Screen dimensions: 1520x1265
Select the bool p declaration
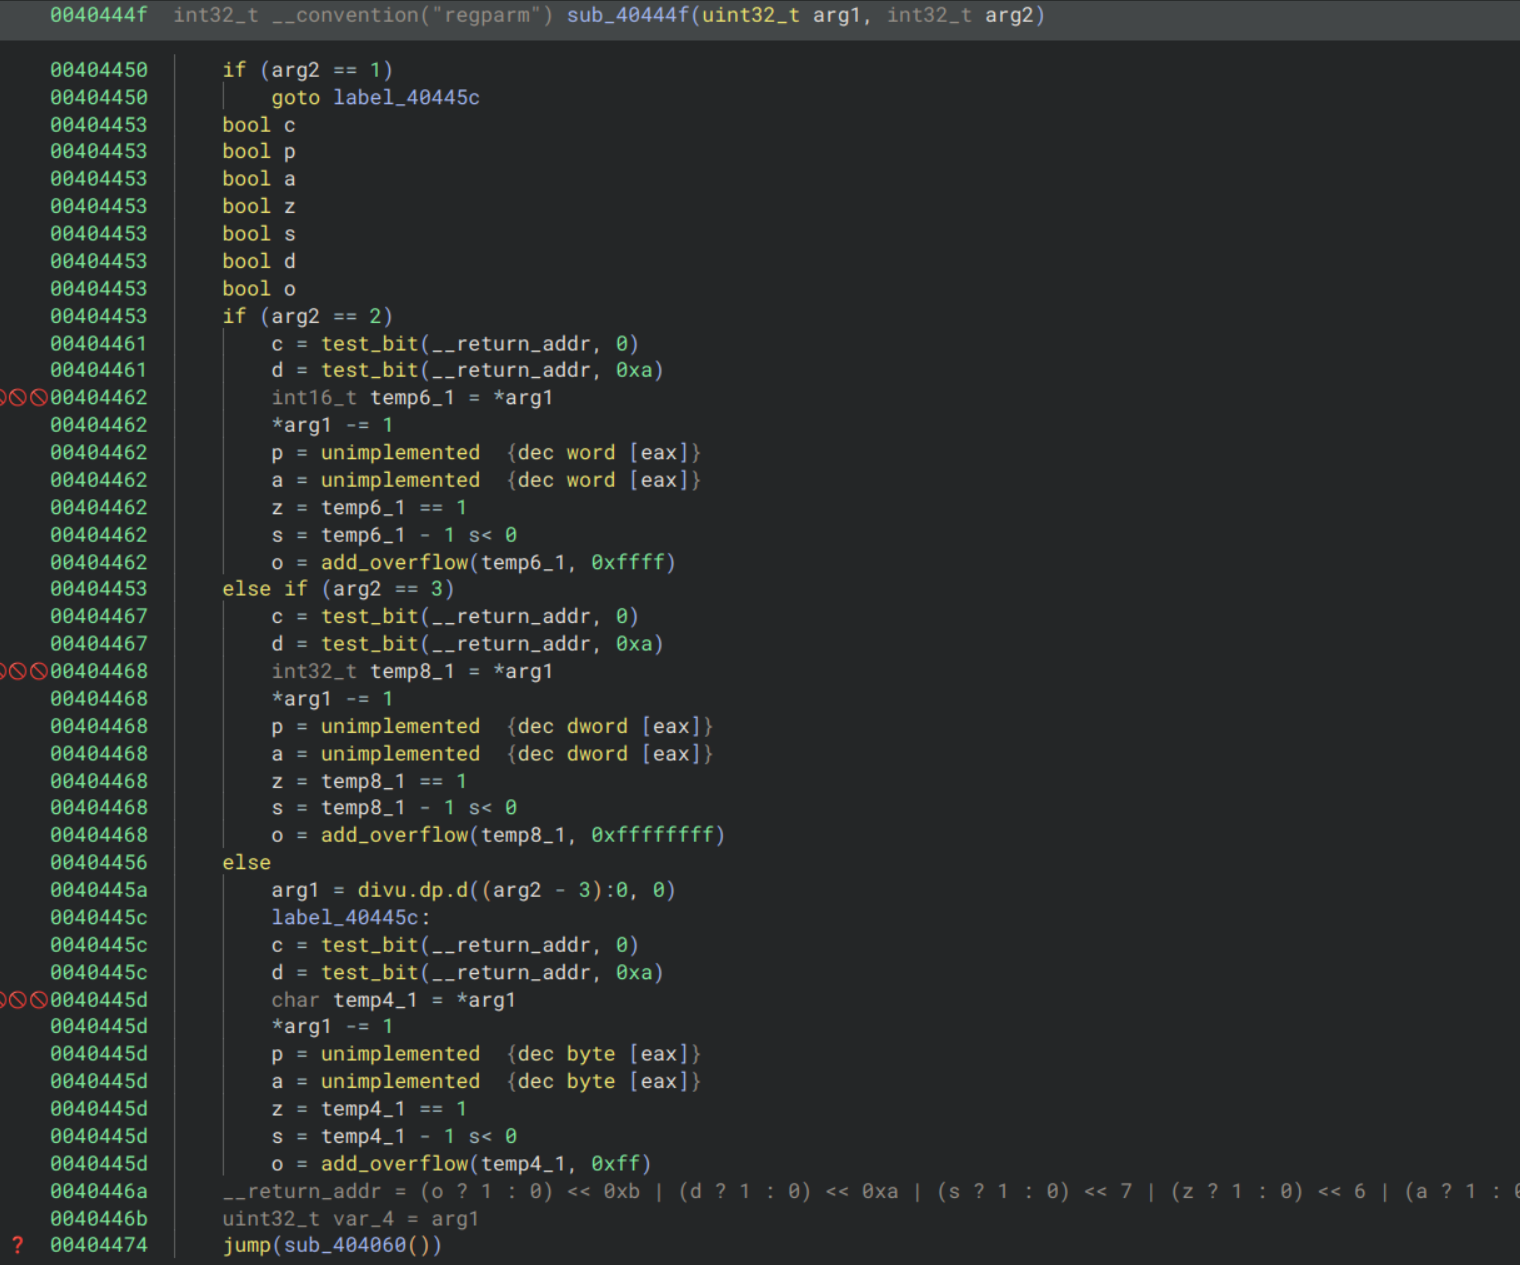coord(259,151)
